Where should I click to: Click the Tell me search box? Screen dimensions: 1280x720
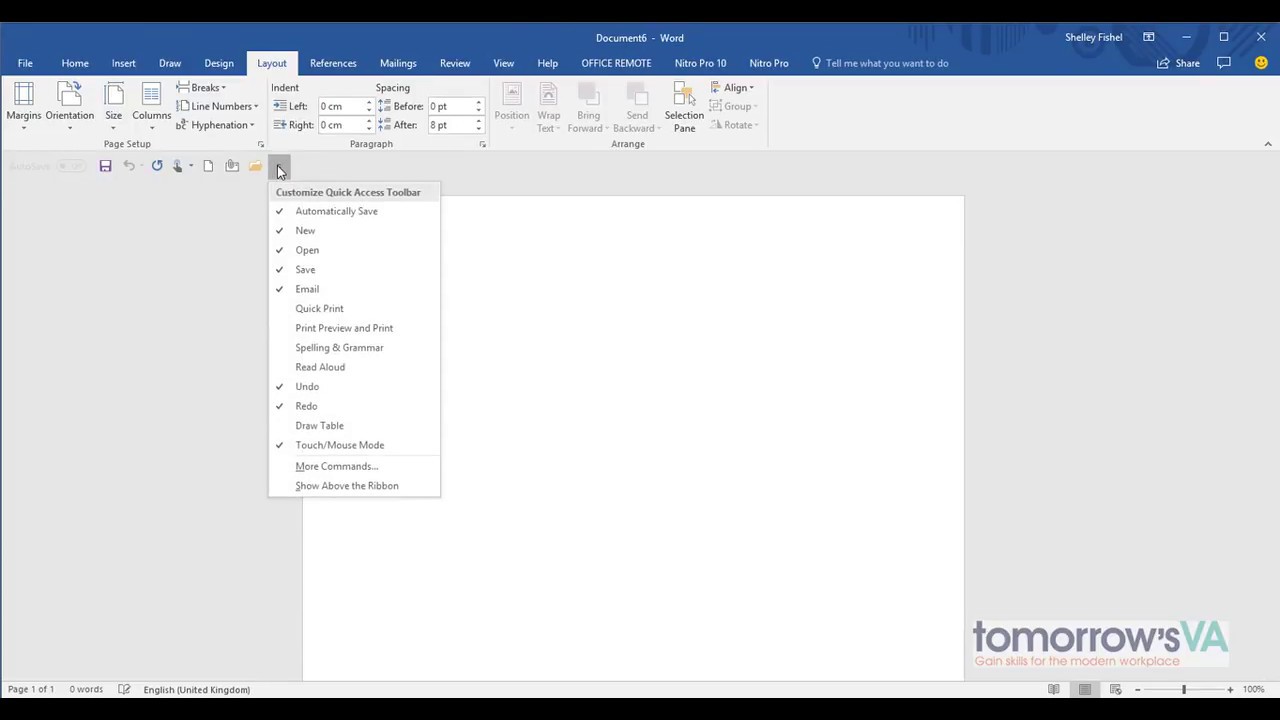880,63
